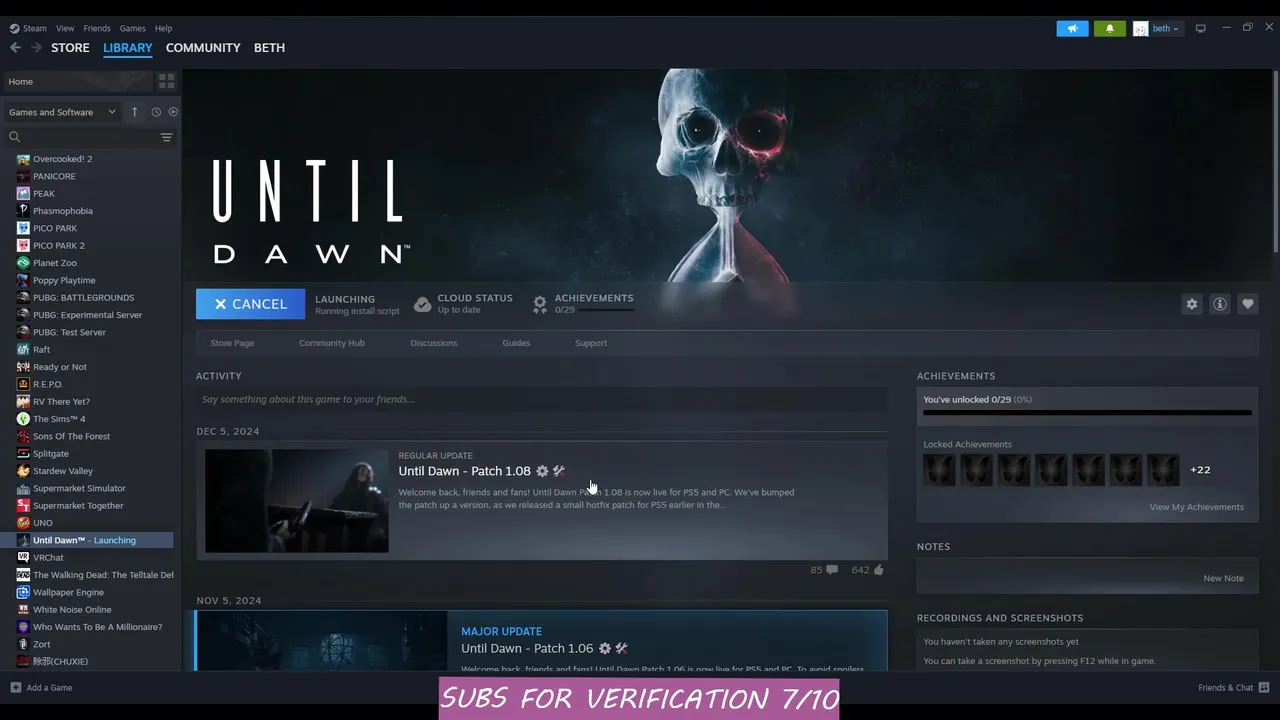The height and width of the screenshot is (720, 1280).
Task: Open the green notifications bell
Action: (1109, 28)
